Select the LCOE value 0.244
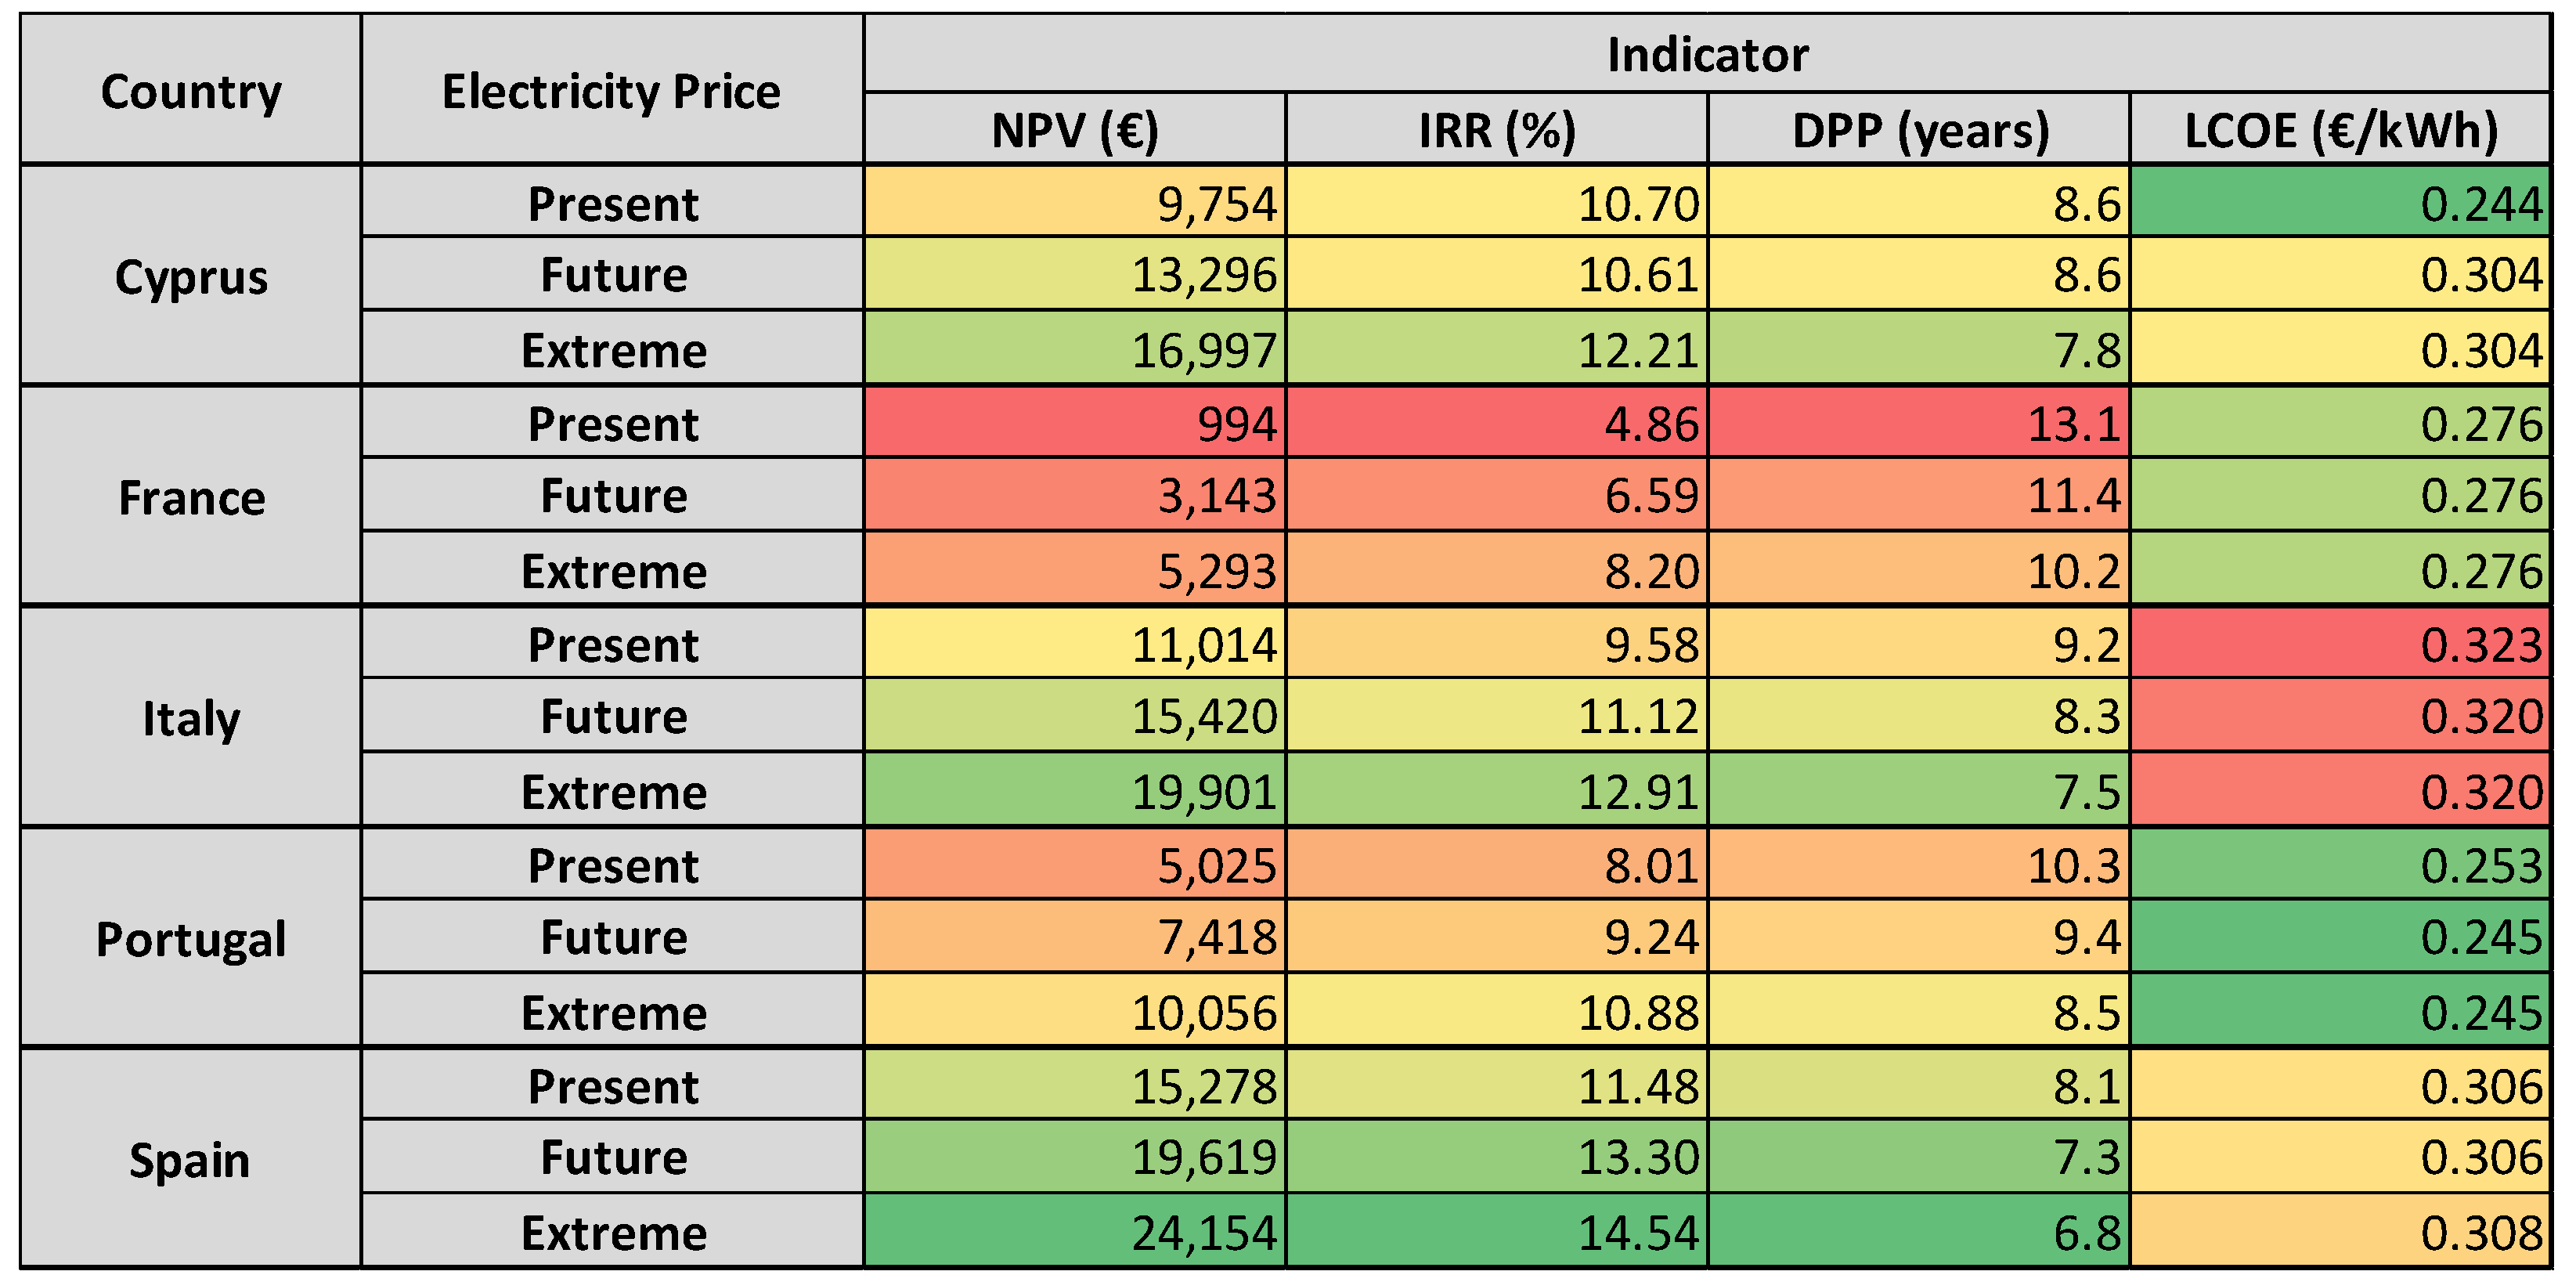2576x1282 pixels. click(x=2340, y=203)
